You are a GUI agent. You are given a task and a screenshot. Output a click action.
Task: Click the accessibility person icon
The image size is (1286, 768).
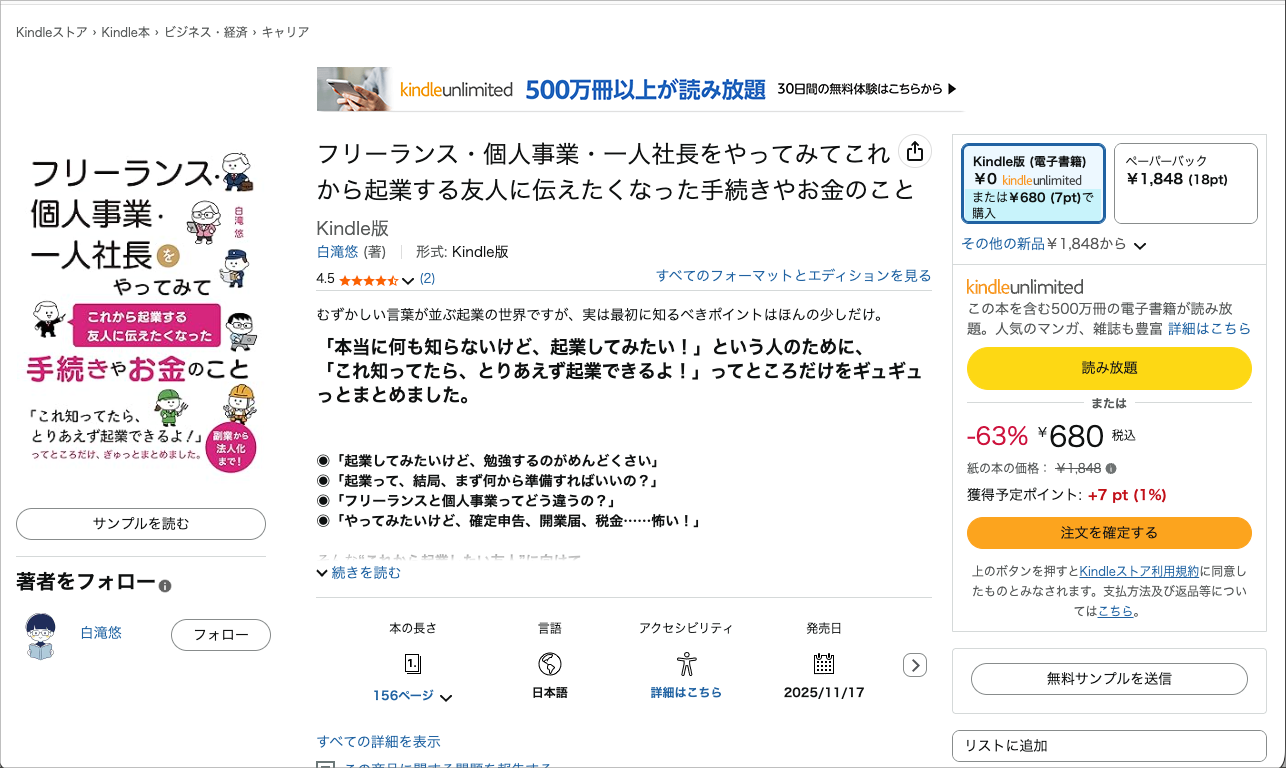[685, 662]
